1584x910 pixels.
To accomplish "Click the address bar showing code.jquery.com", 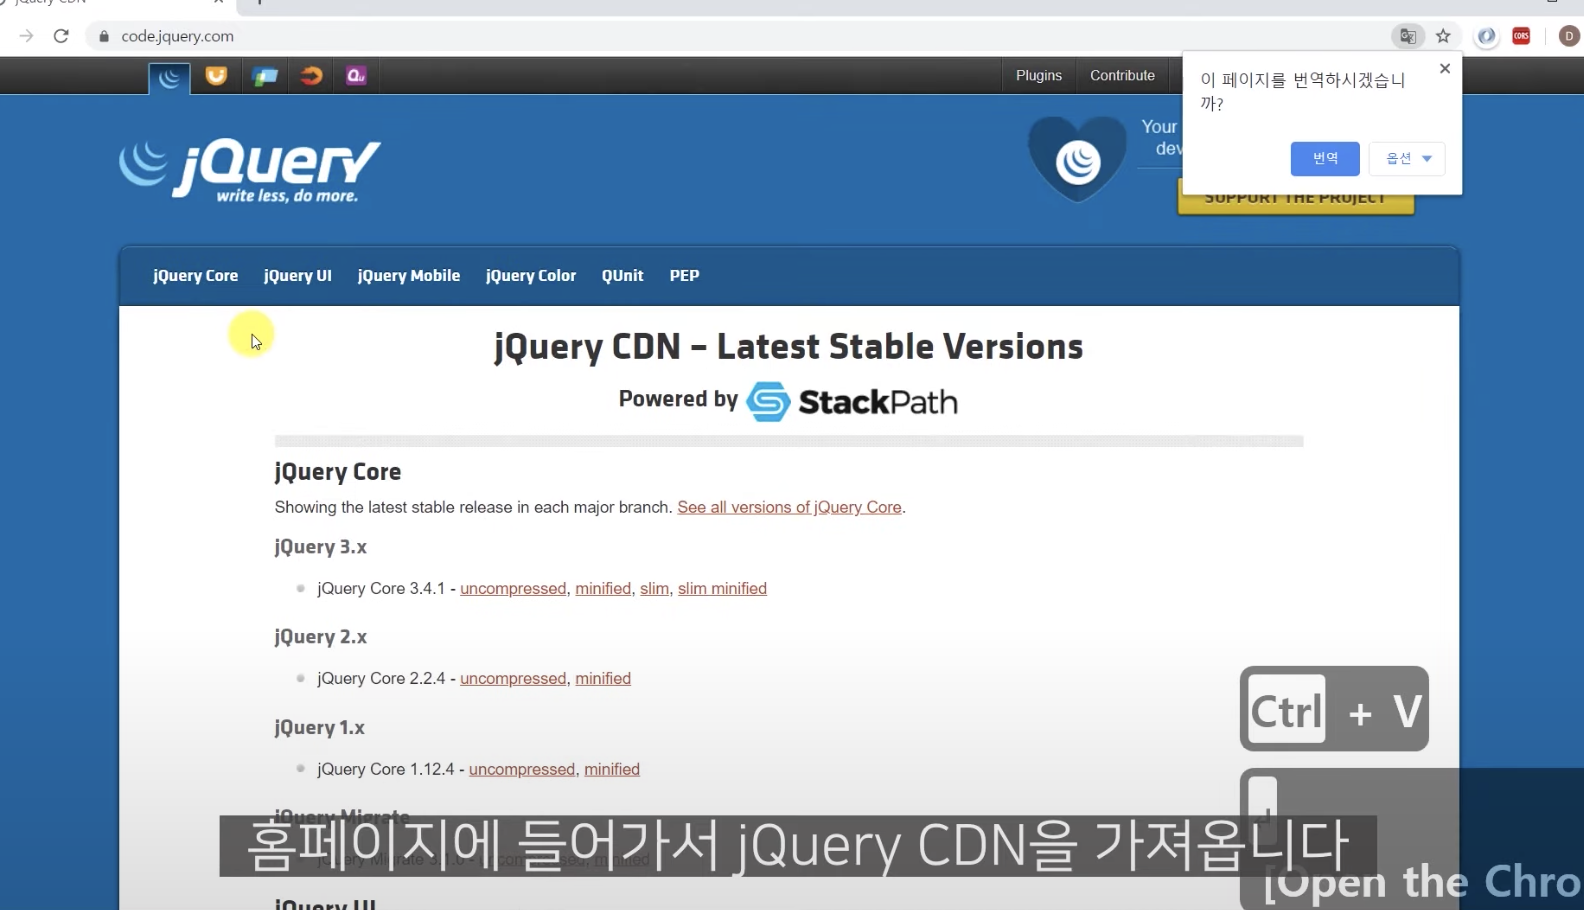I will [x=740, y=36].
